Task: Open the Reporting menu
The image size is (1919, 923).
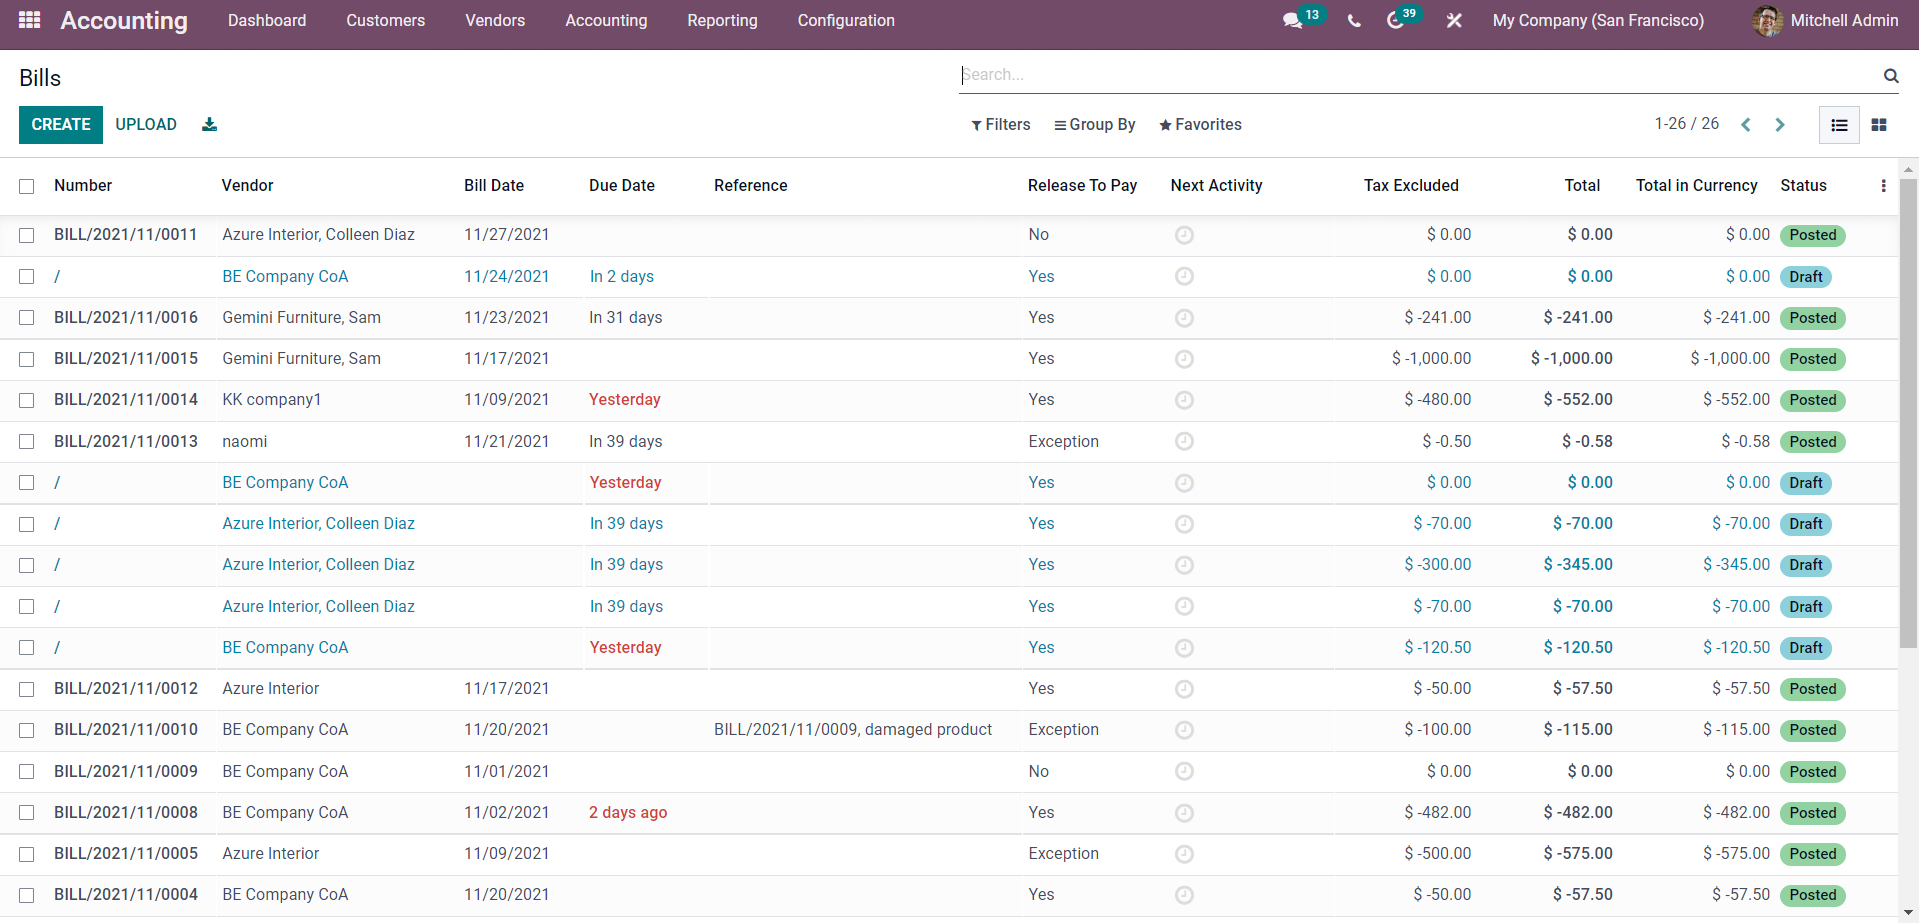Action: click(x=722, y=21)
